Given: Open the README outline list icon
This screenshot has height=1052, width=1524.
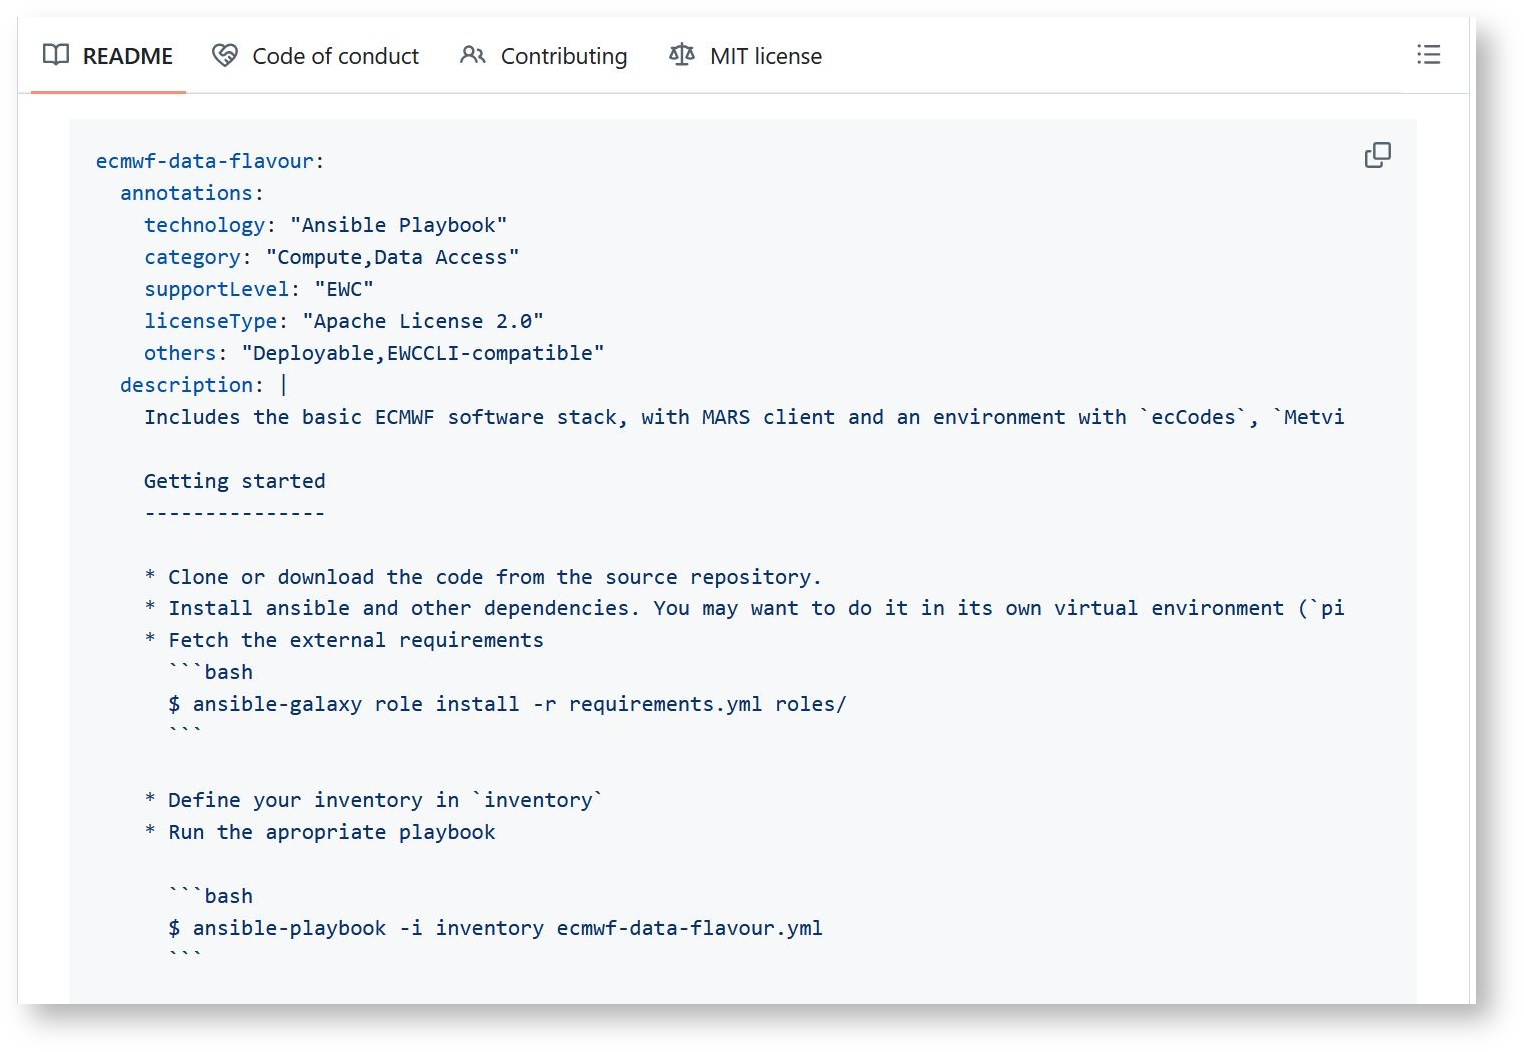Looking at the screenshot, I should tap(1428, 55).
